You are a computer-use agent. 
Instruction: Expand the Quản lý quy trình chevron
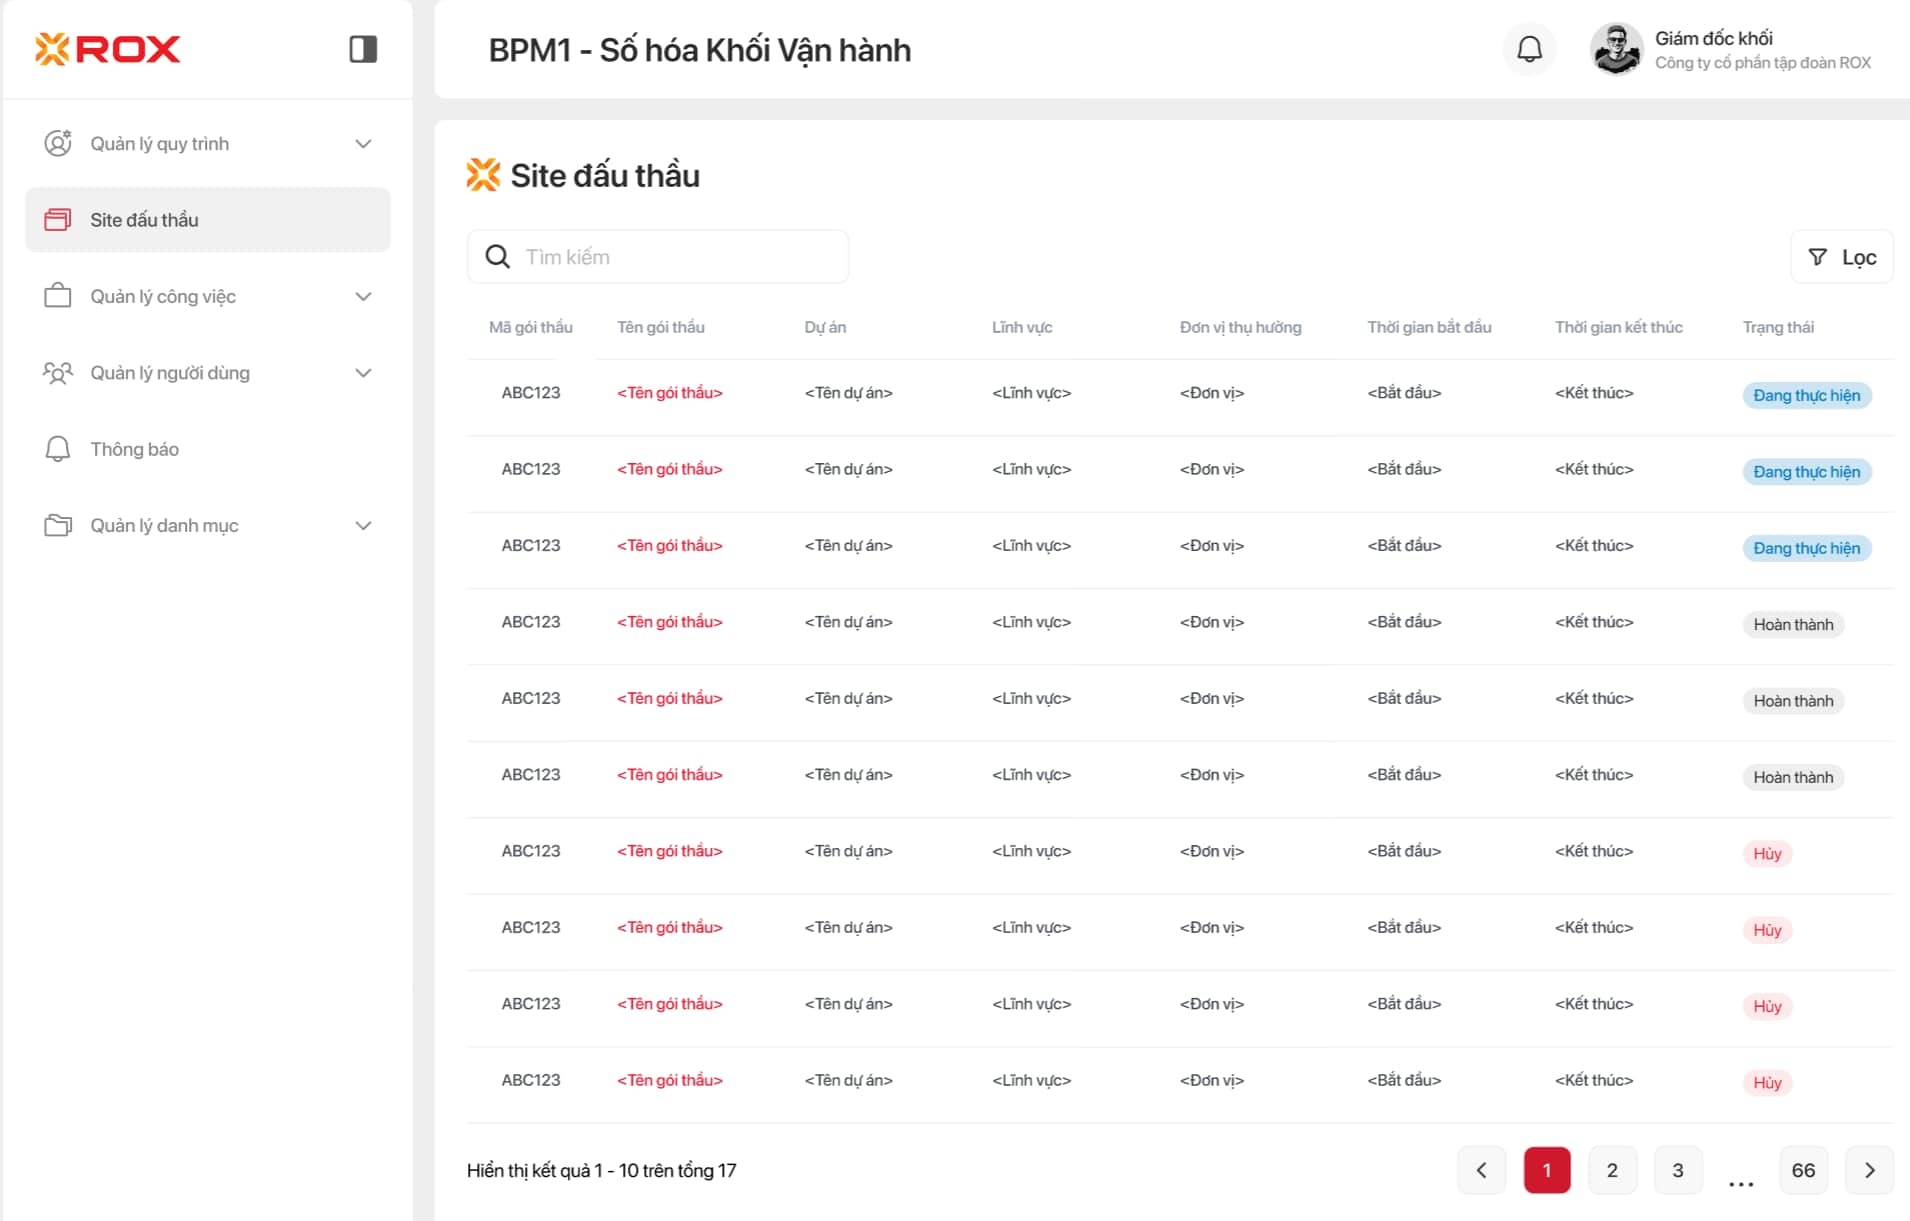363,144
